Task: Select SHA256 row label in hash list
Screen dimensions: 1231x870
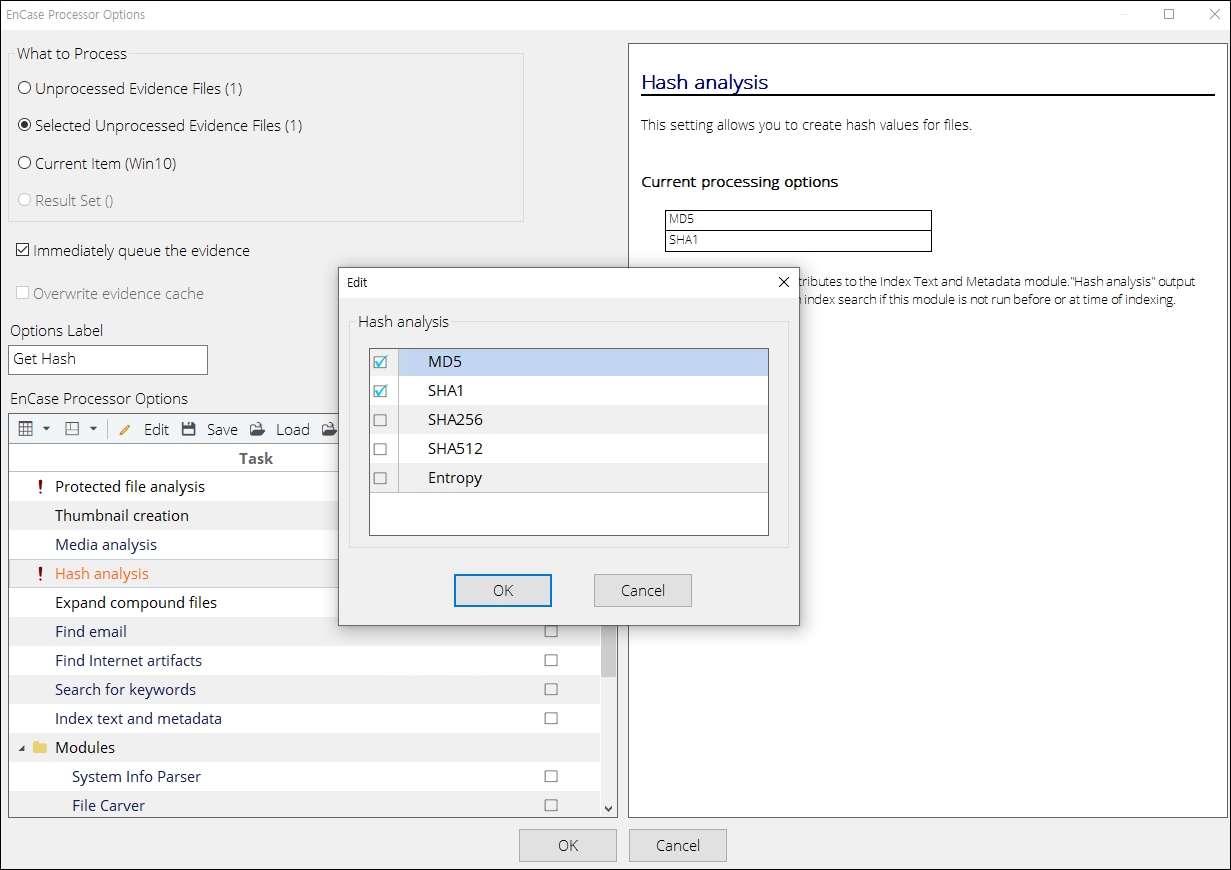Action: pos(455,420)
